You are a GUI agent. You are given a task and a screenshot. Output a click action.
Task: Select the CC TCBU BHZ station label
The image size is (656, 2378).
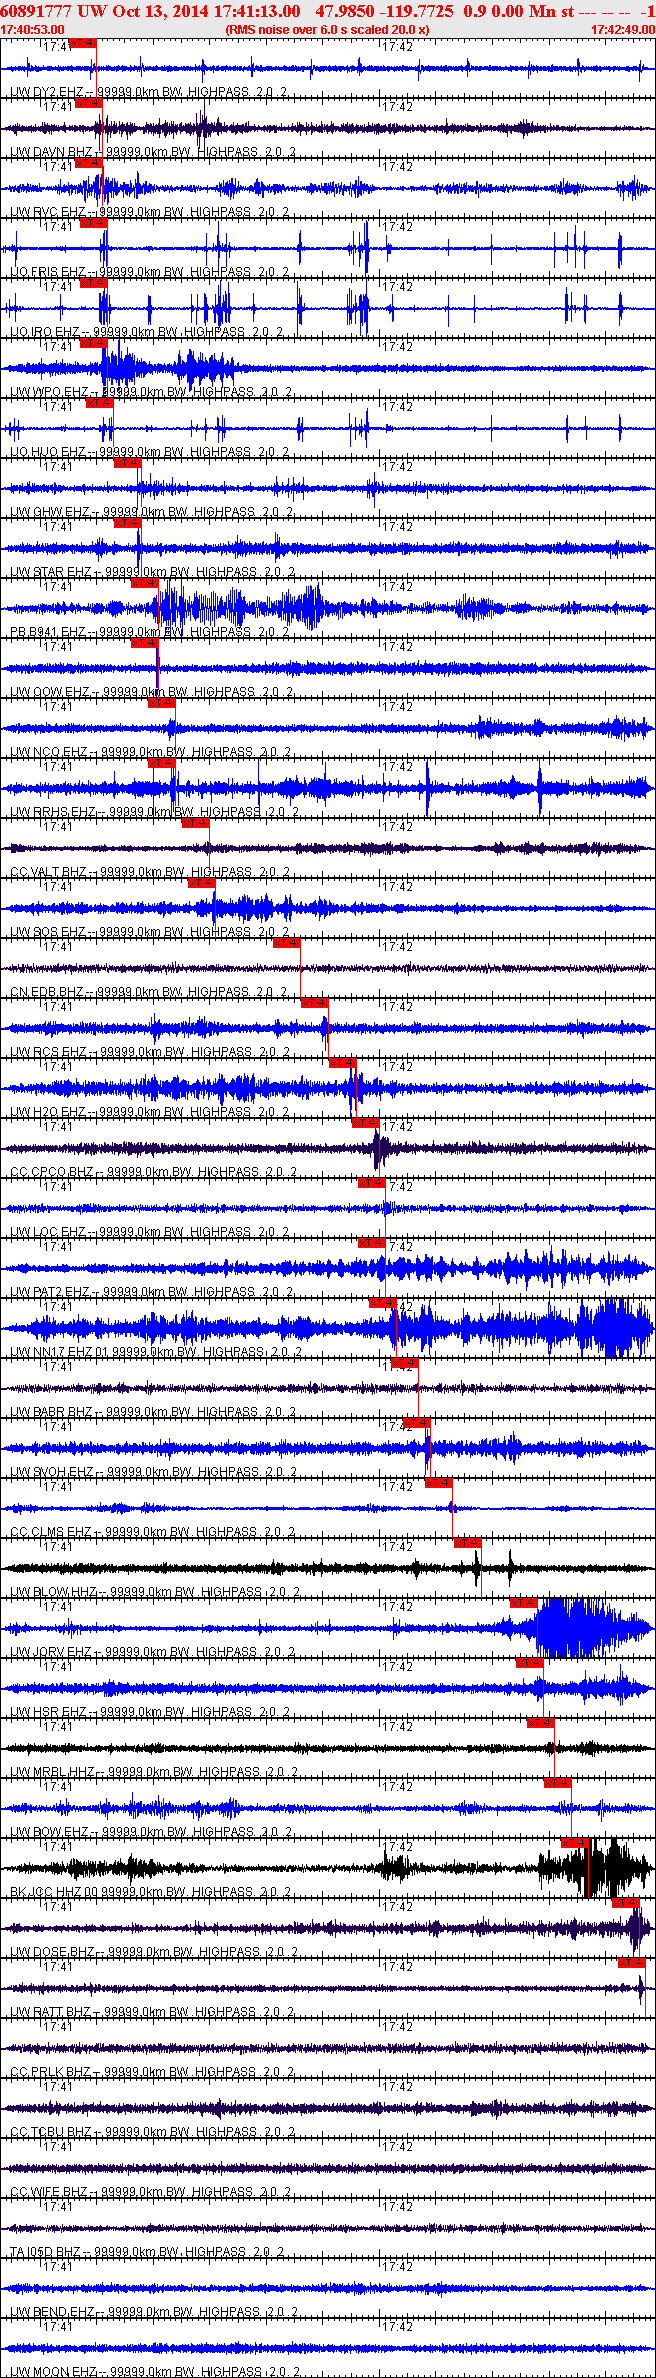pos(51,2132)
